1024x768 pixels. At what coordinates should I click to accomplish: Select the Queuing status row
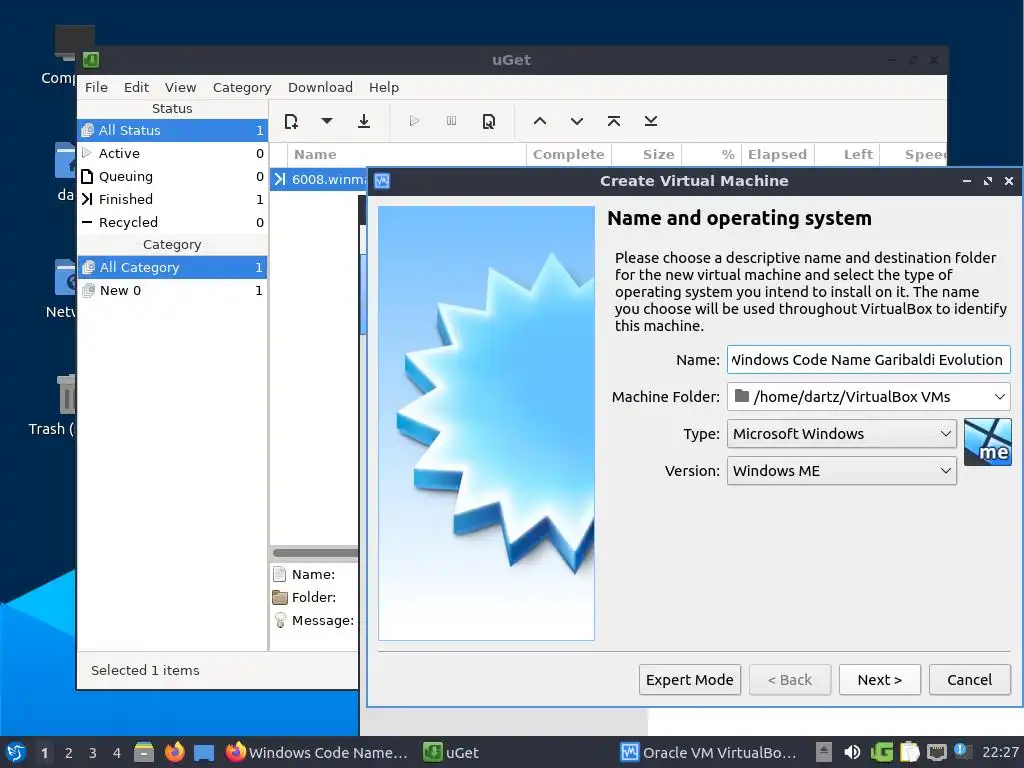(172, 176)
